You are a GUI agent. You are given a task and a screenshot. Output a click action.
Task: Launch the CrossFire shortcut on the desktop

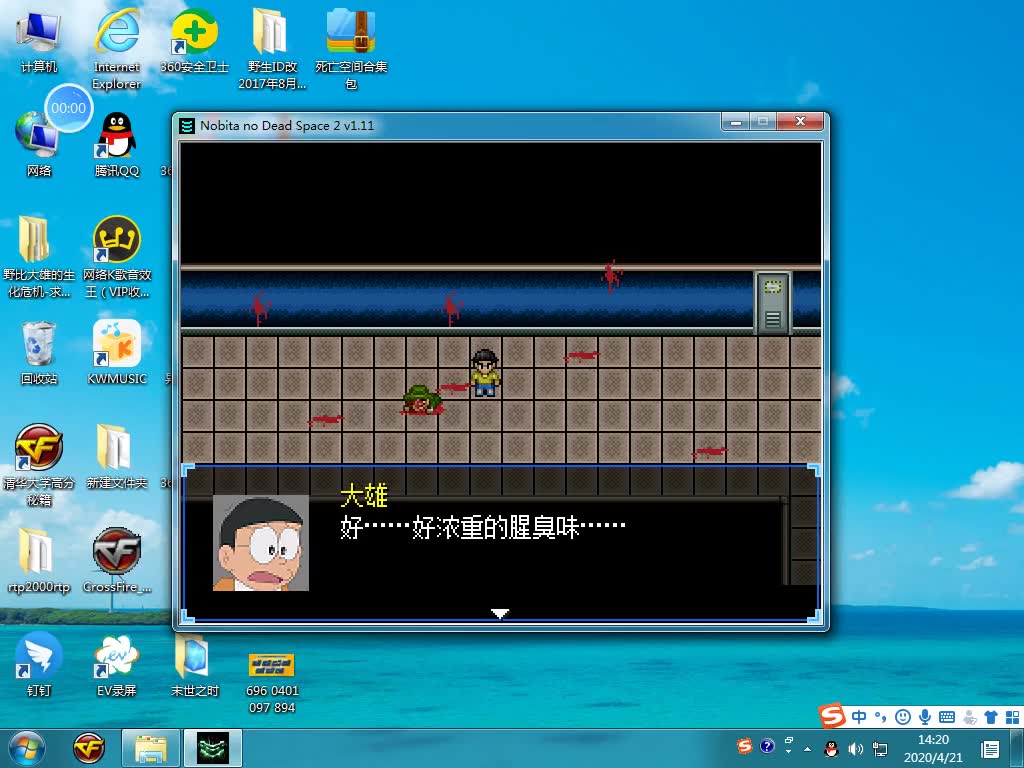[116, 560]
